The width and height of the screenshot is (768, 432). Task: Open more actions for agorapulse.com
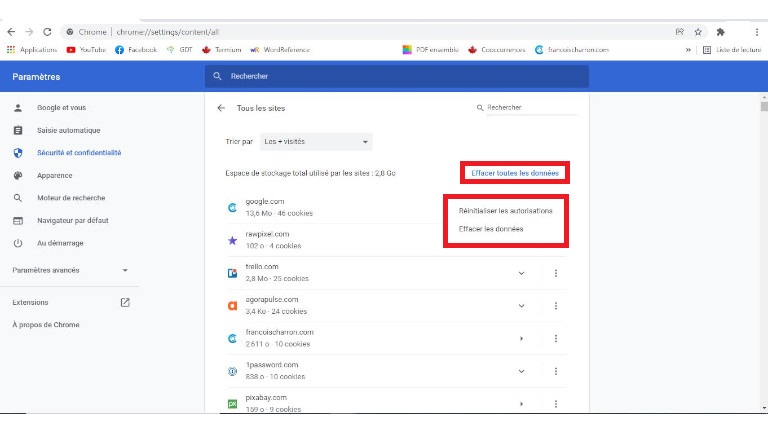(555, 306)
